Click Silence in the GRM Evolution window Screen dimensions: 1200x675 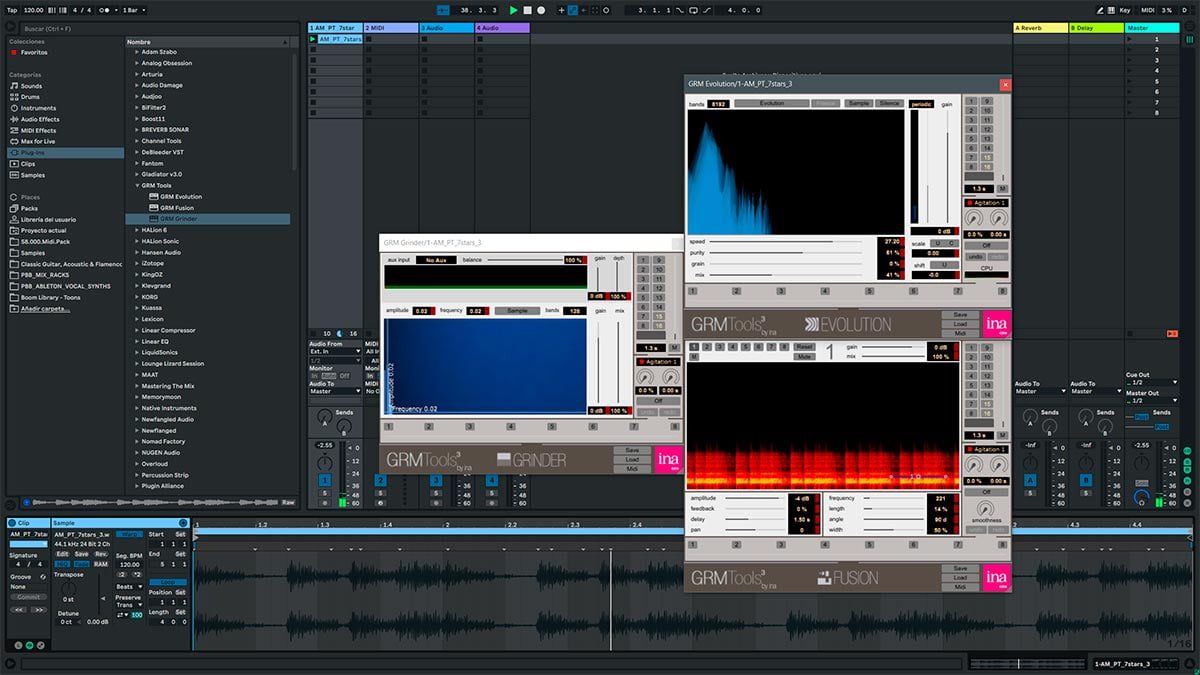pyautogui.click(x=889, y=103)
